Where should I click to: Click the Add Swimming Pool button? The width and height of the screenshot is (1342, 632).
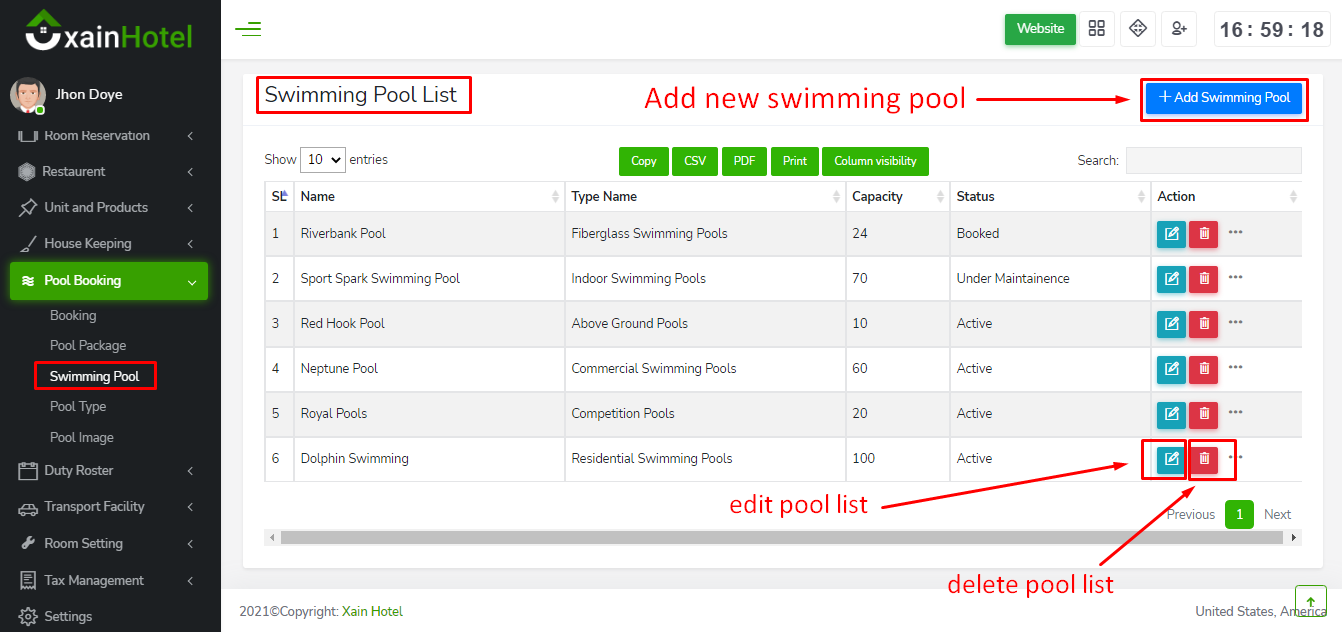pyautogui.click(x=1224, y=98)
